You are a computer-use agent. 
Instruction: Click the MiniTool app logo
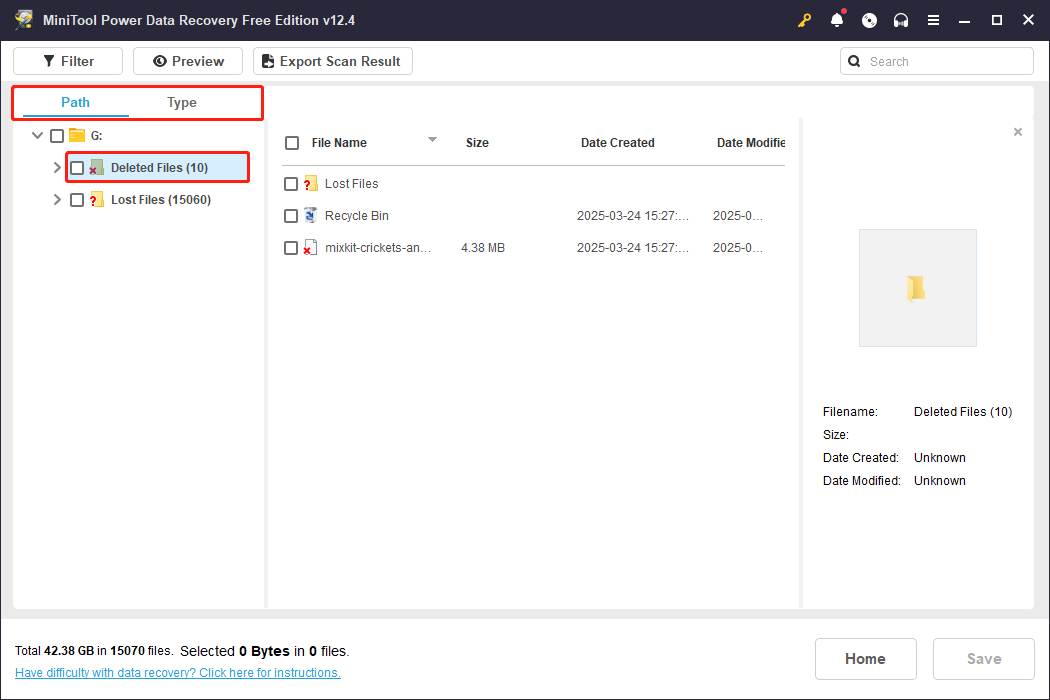coord(23,20)
